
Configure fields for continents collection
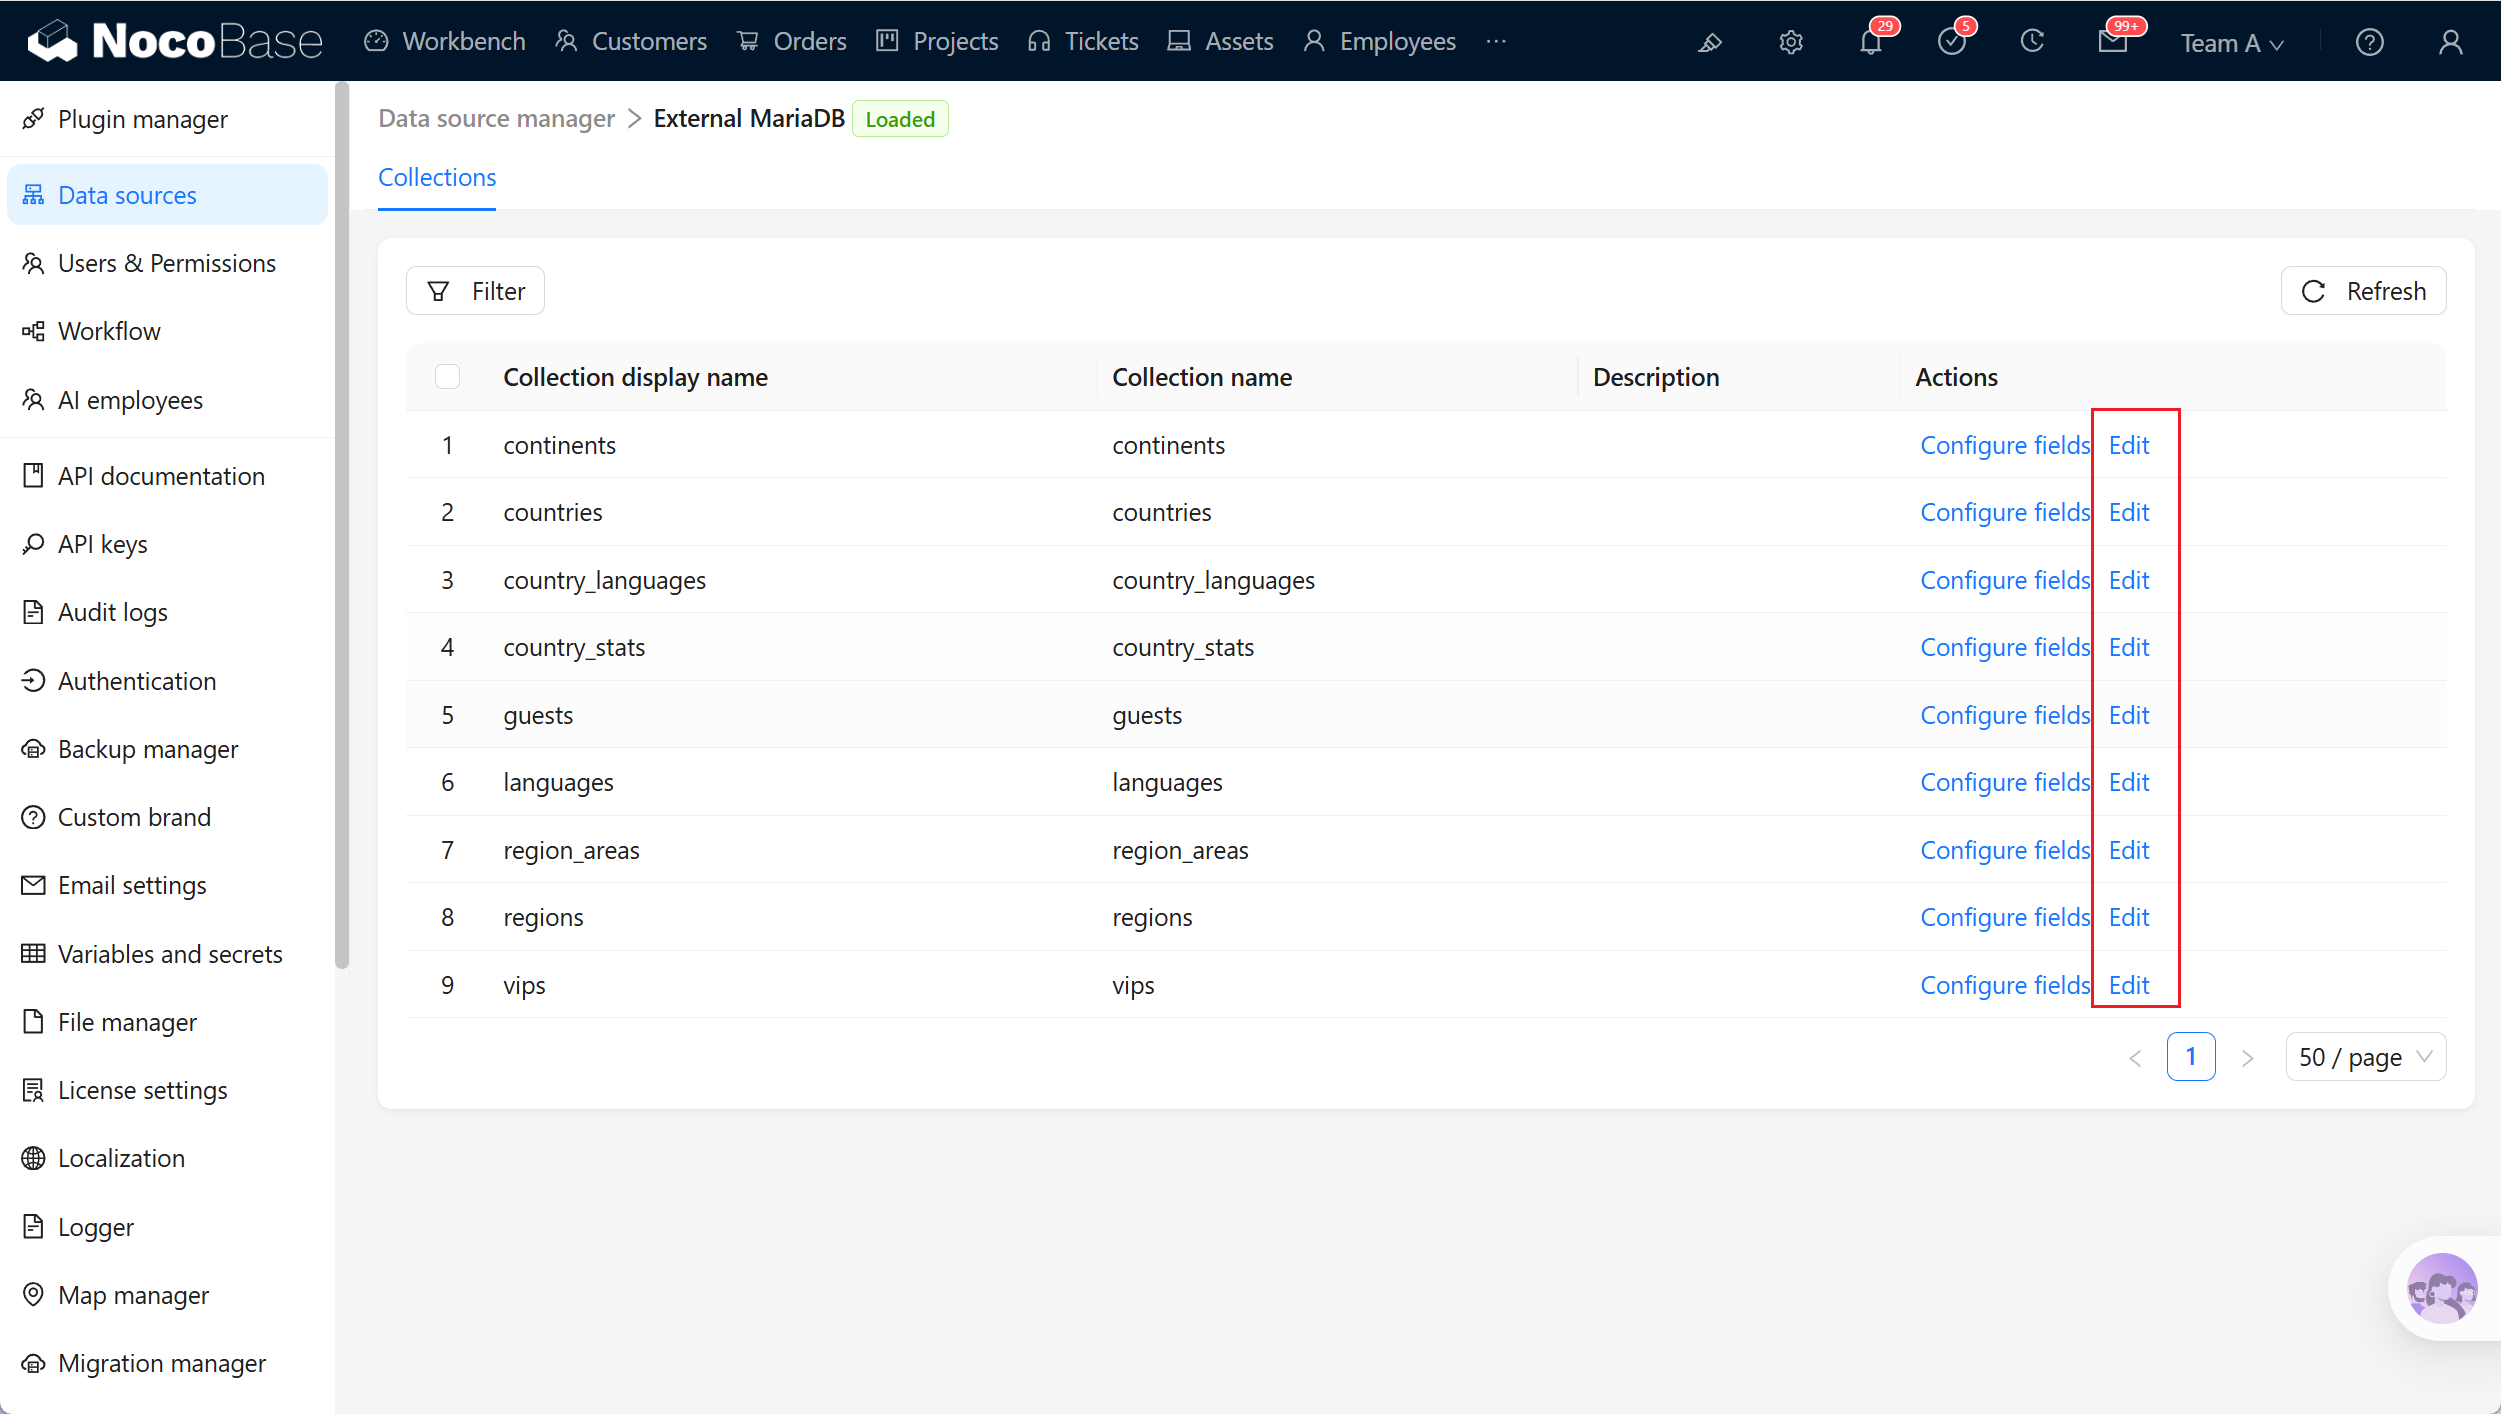point(2005,445)
